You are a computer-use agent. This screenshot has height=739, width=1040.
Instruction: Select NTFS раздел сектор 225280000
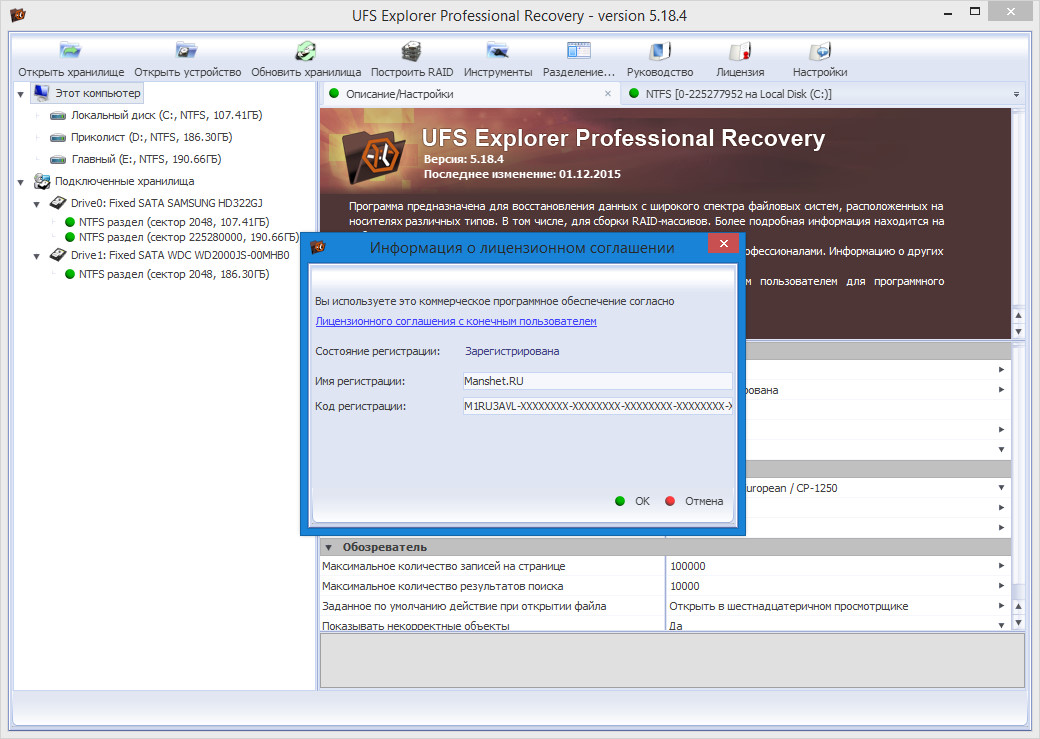(188, 237)
